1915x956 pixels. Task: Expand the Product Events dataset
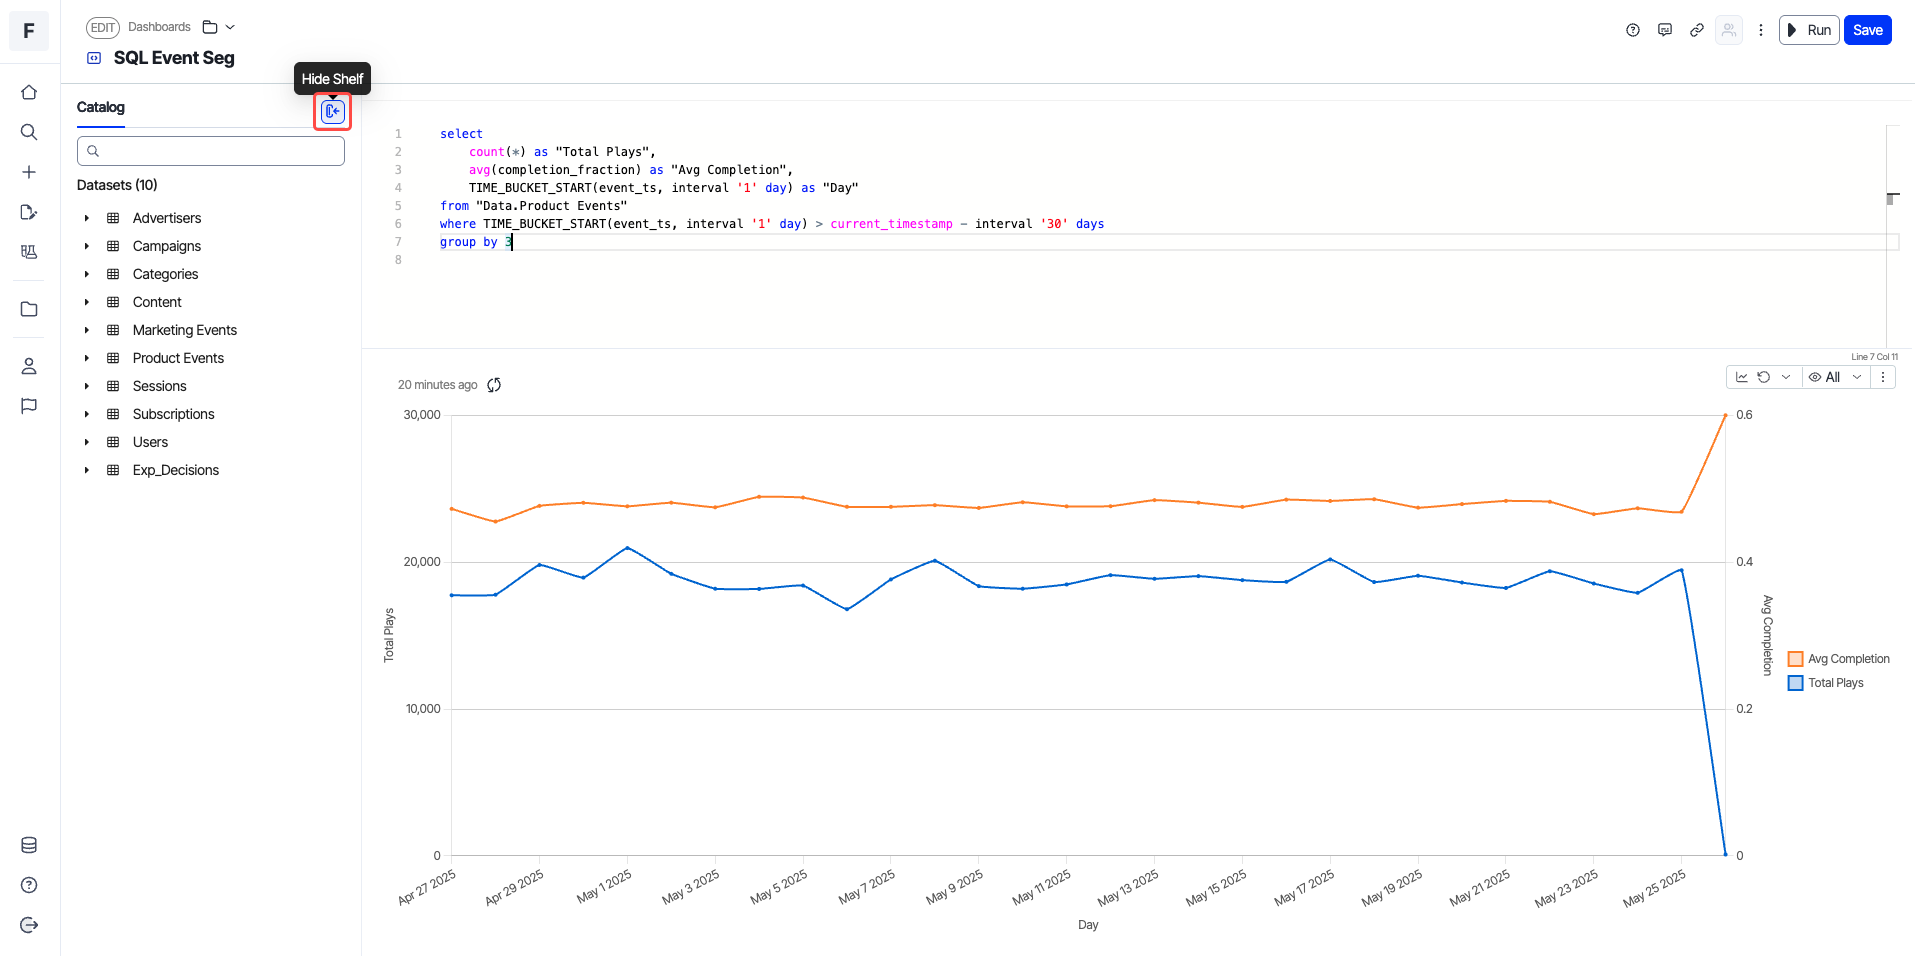(87, 358)
